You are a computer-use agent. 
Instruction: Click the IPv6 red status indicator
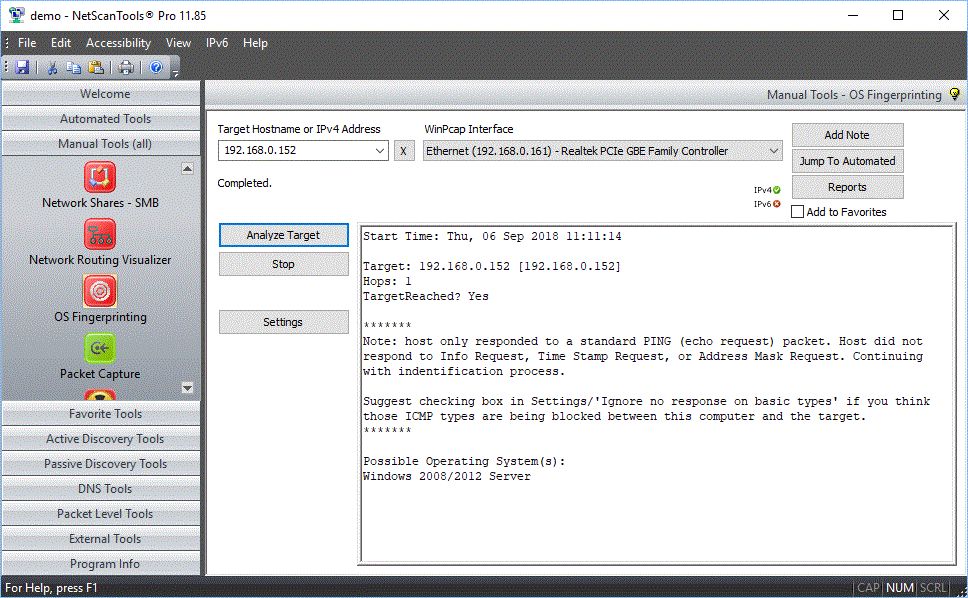click(777, 204)
